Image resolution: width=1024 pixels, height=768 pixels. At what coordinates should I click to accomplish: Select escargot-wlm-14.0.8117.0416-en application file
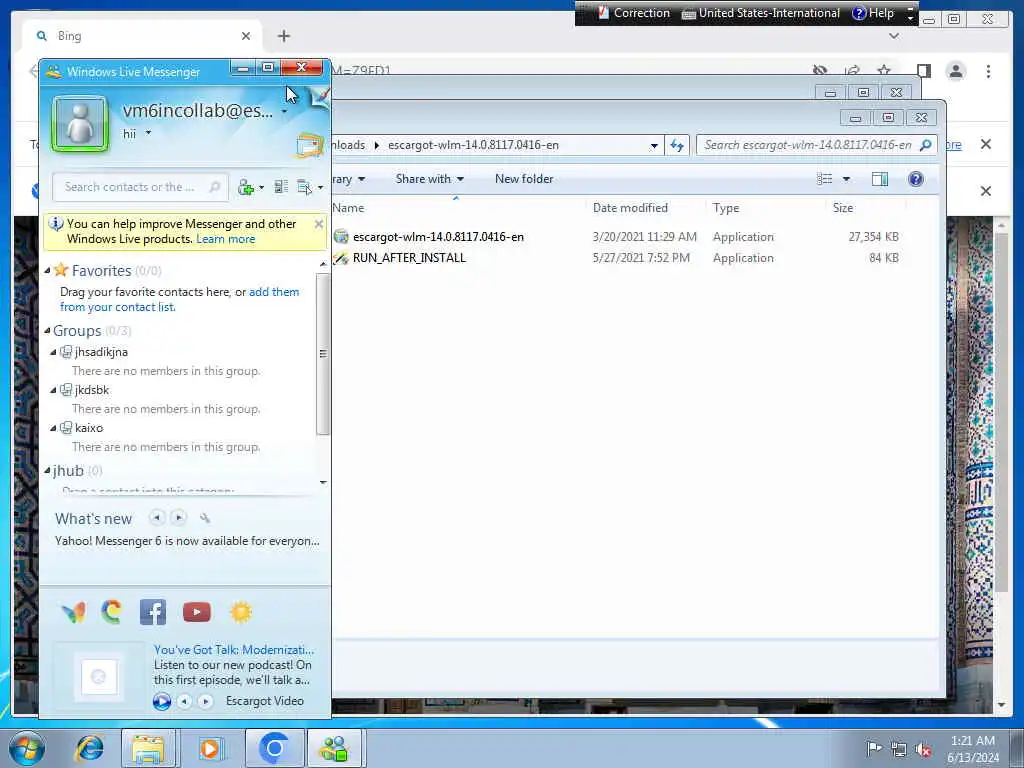pyautogui.click(x=438, y=237)
